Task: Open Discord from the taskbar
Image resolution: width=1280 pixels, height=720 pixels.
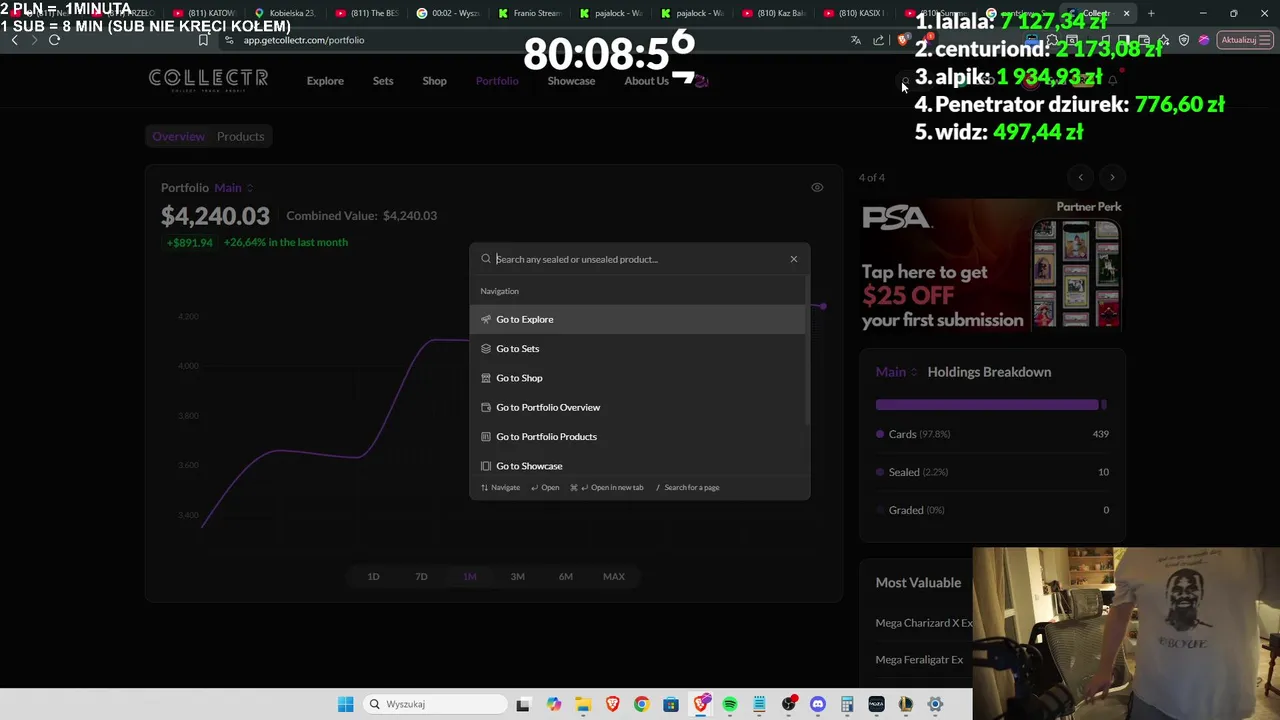Action: [x=818, y=704]
